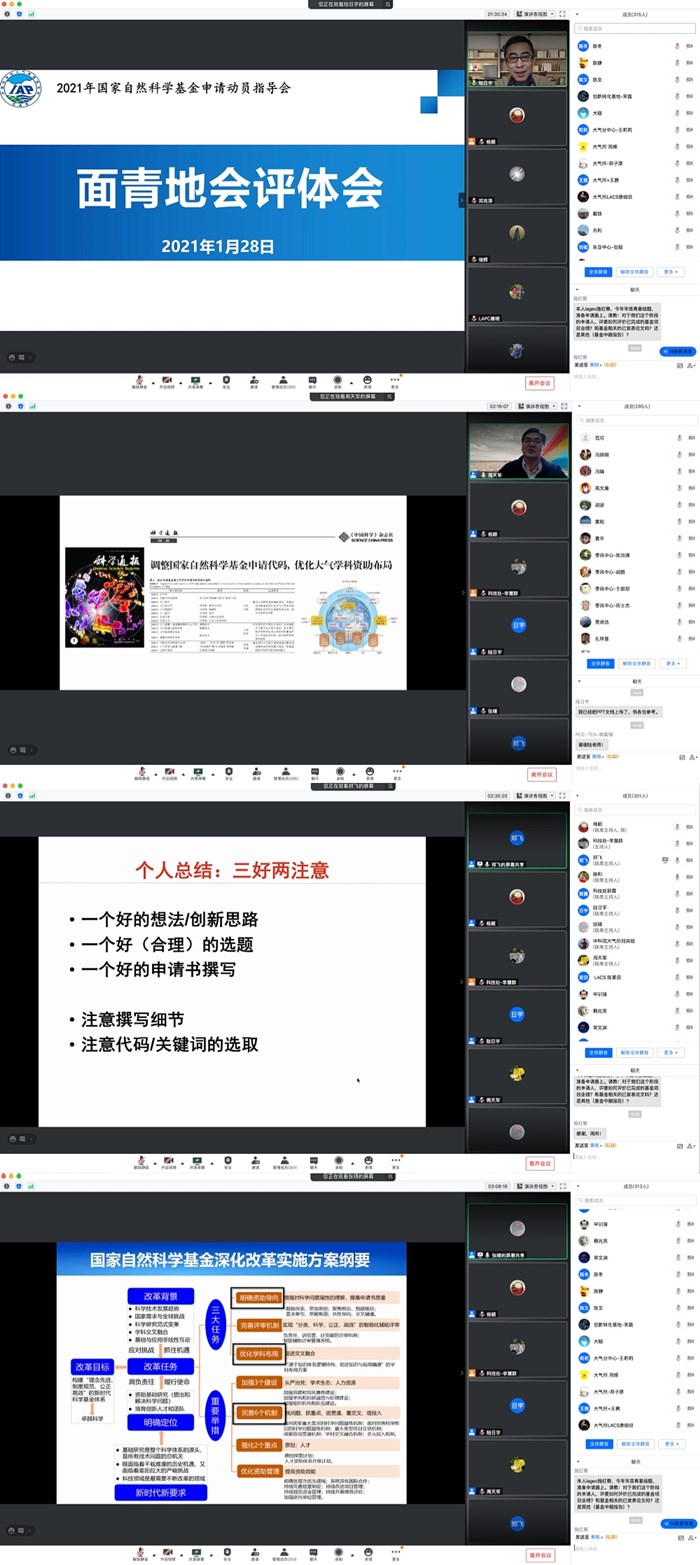Toggle microphone icon for member 林朝
Viewport: 700px width, 1565px height.
pos(677,827)
